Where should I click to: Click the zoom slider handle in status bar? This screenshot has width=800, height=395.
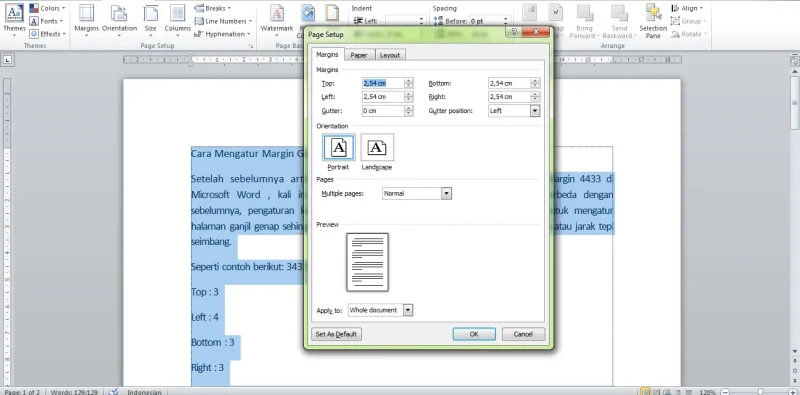coord(760,392)
